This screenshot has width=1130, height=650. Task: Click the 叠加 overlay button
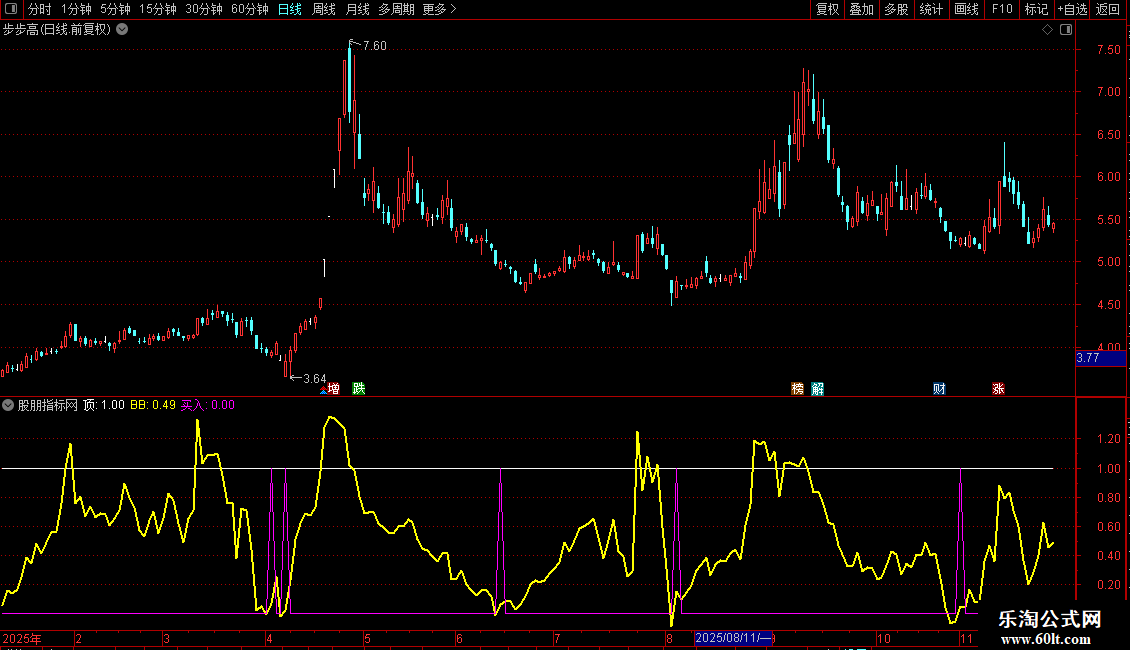pos(862,9)
